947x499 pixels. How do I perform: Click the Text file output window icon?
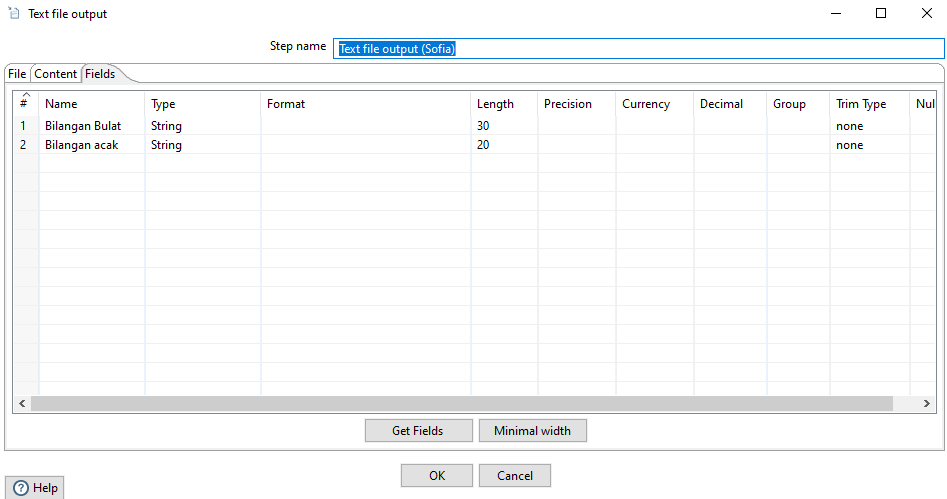pyautogui.click(x=14, y=13)
